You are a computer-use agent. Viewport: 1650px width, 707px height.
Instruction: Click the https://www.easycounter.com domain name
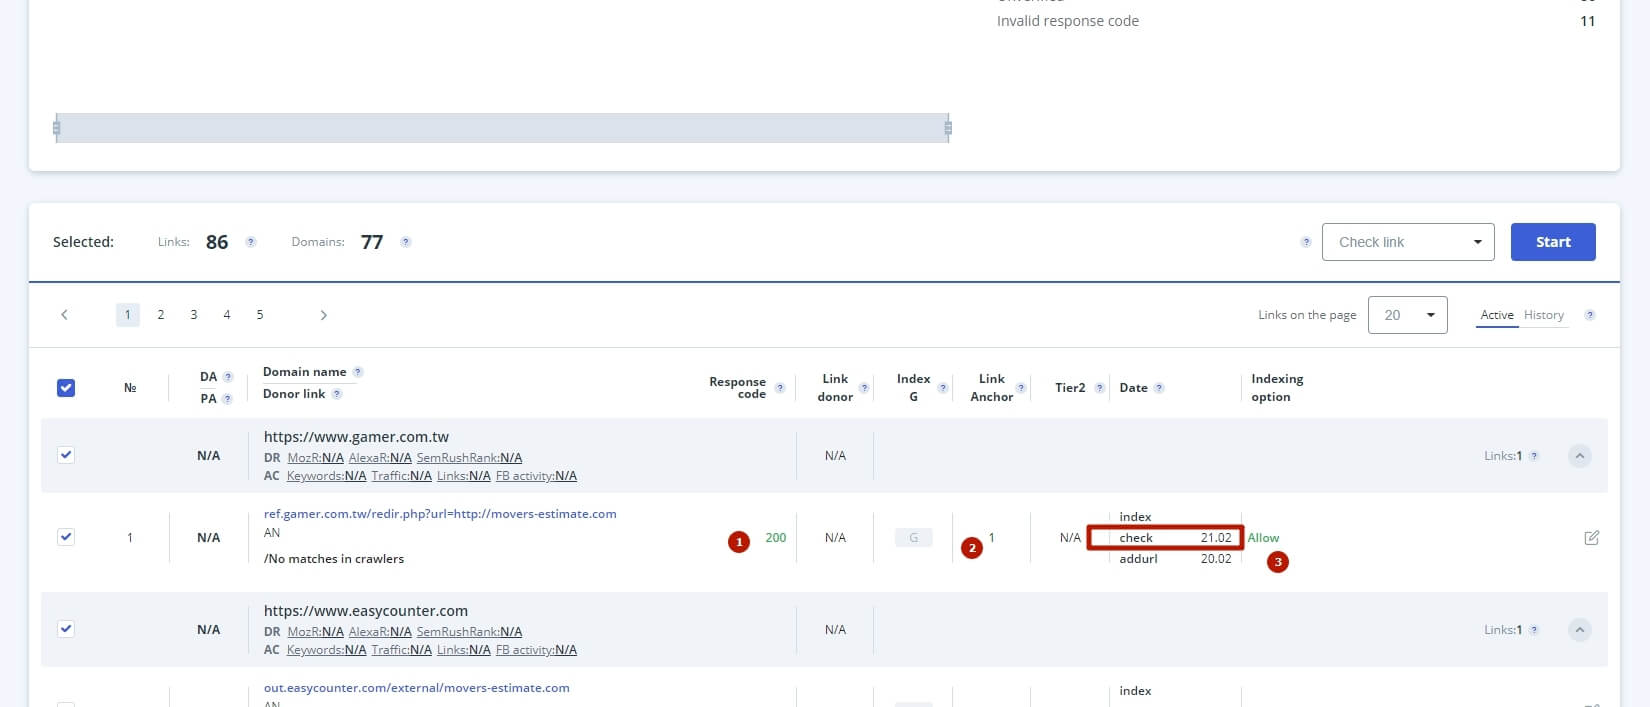point(366,611)
